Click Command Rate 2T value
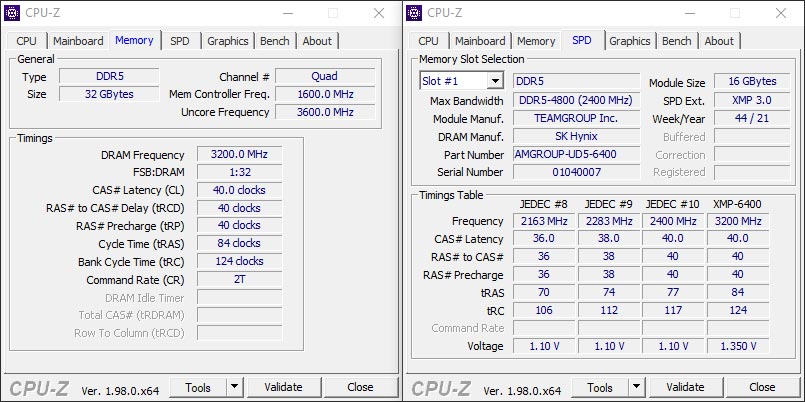The image size is (805, 402). (240, 280)
